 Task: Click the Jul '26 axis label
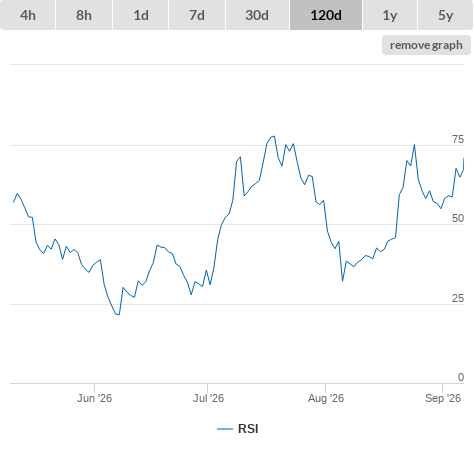pos(208,398)
